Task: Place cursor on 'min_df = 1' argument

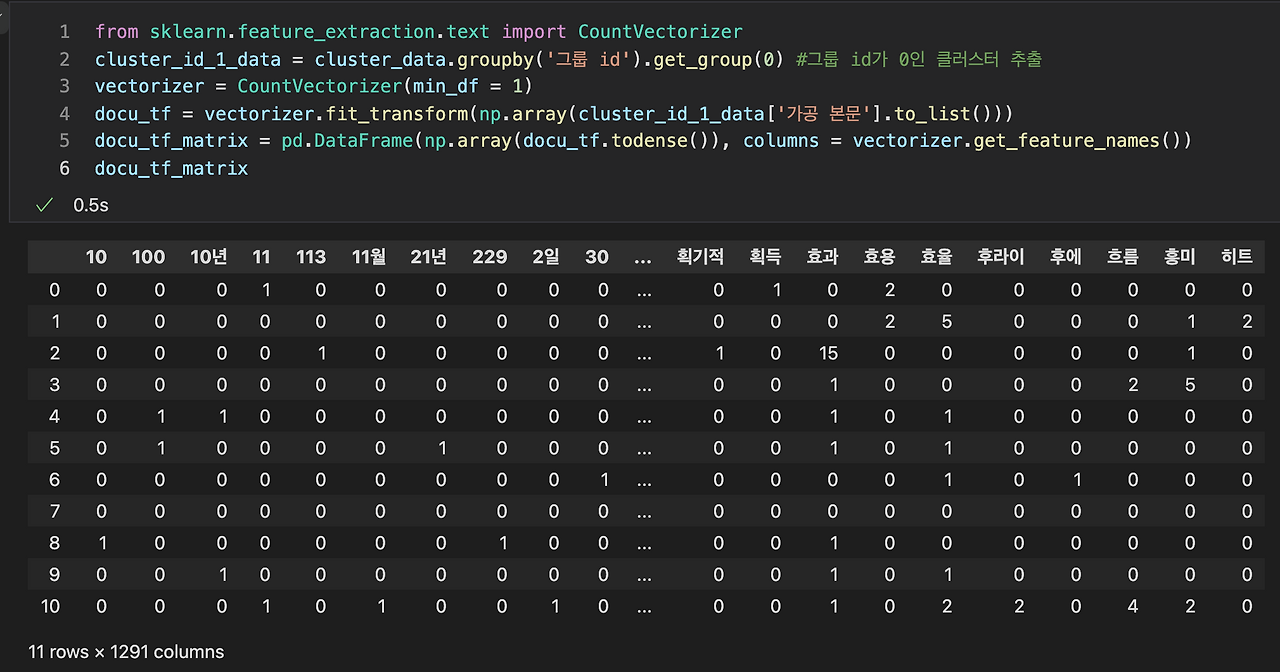Action: [467, 86]
